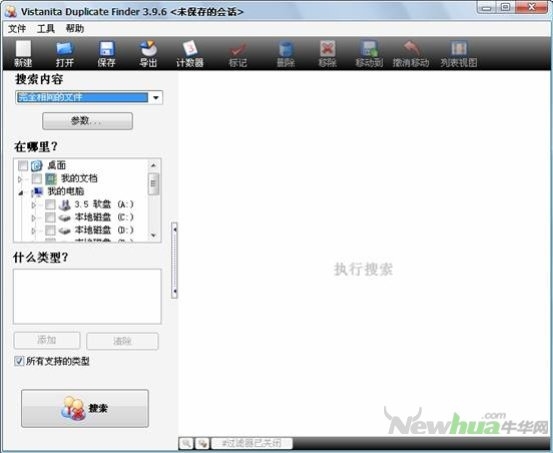Click the 过滤器已关闭 filter status button
Image resolution: width=553 pixels, height=453 pixels.
[252, 443]
